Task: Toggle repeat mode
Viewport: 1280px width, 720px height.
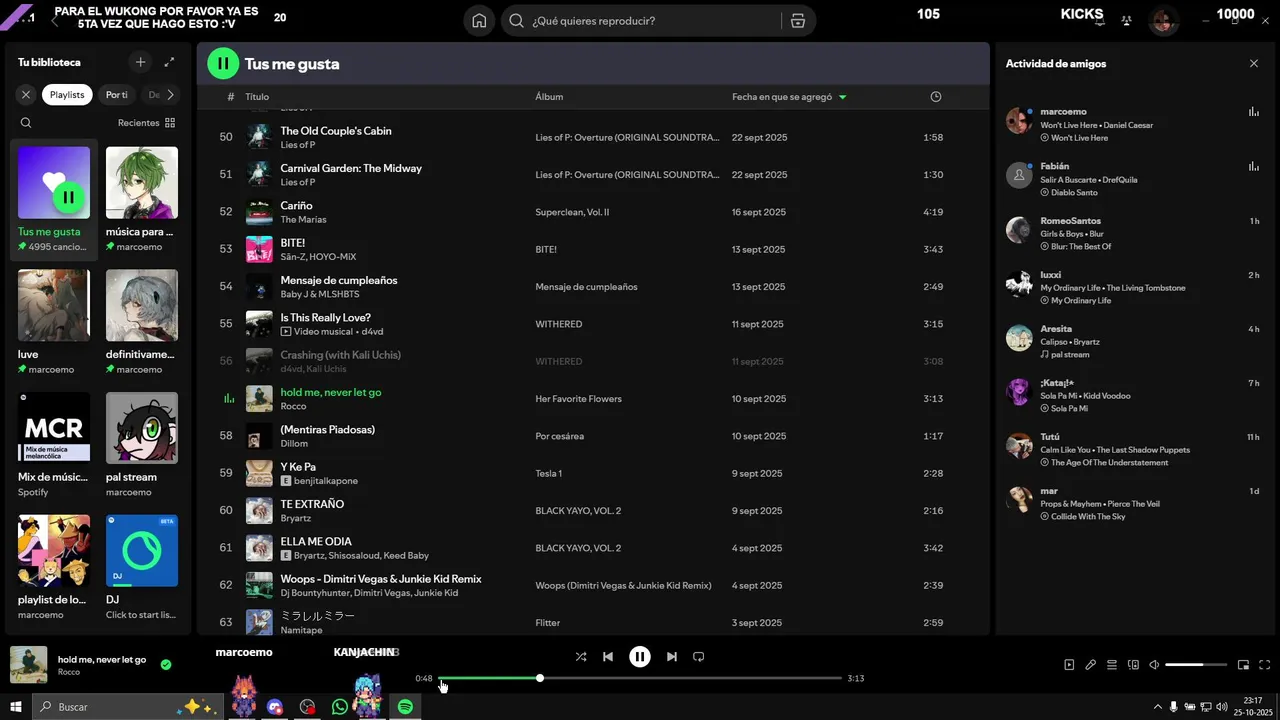Action: pos(699,657)
